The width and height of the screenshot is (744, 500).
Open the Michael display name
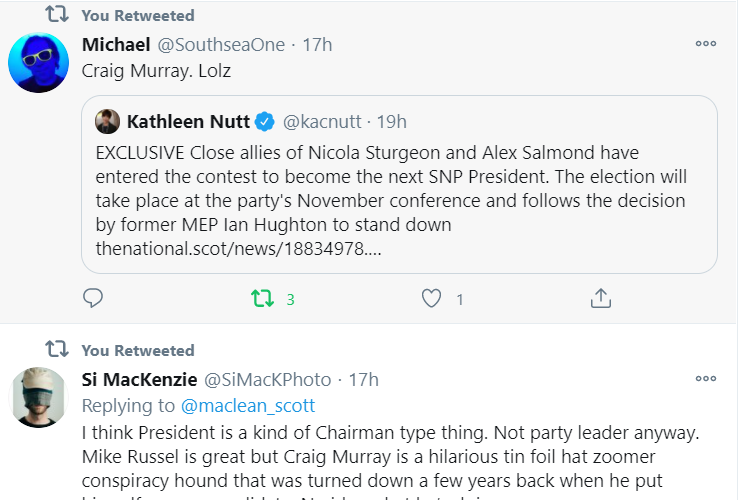click(x=115, y=45)
